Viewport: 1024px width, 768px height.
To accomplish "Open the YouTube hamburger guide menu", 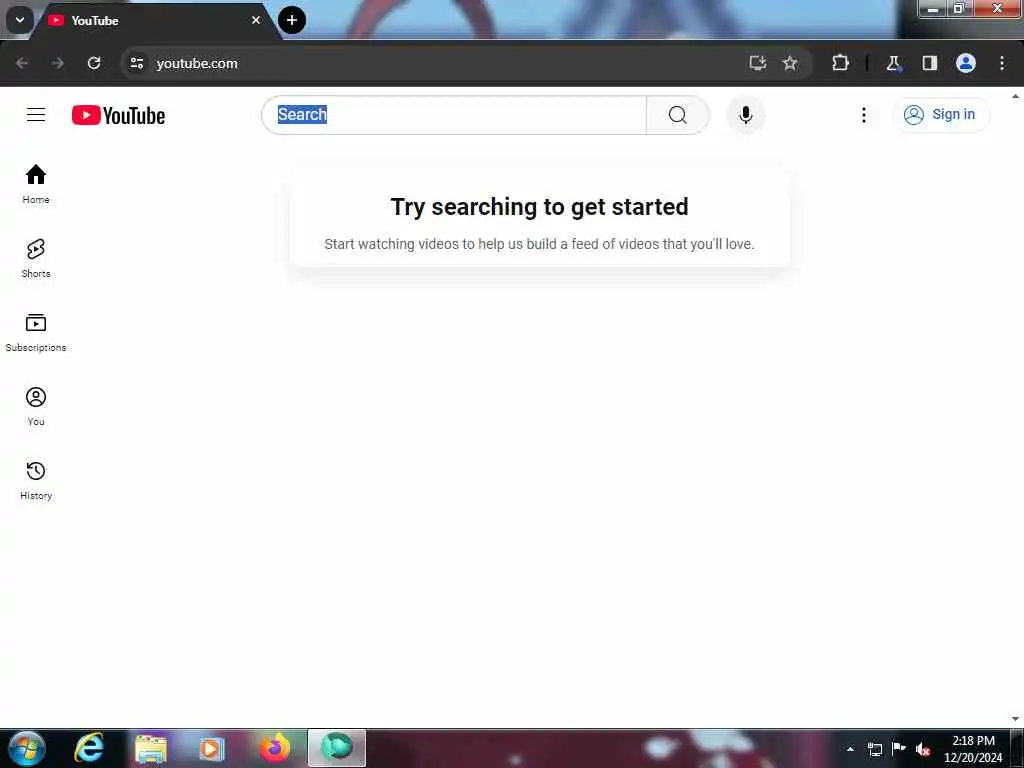I will click(36, 115).
